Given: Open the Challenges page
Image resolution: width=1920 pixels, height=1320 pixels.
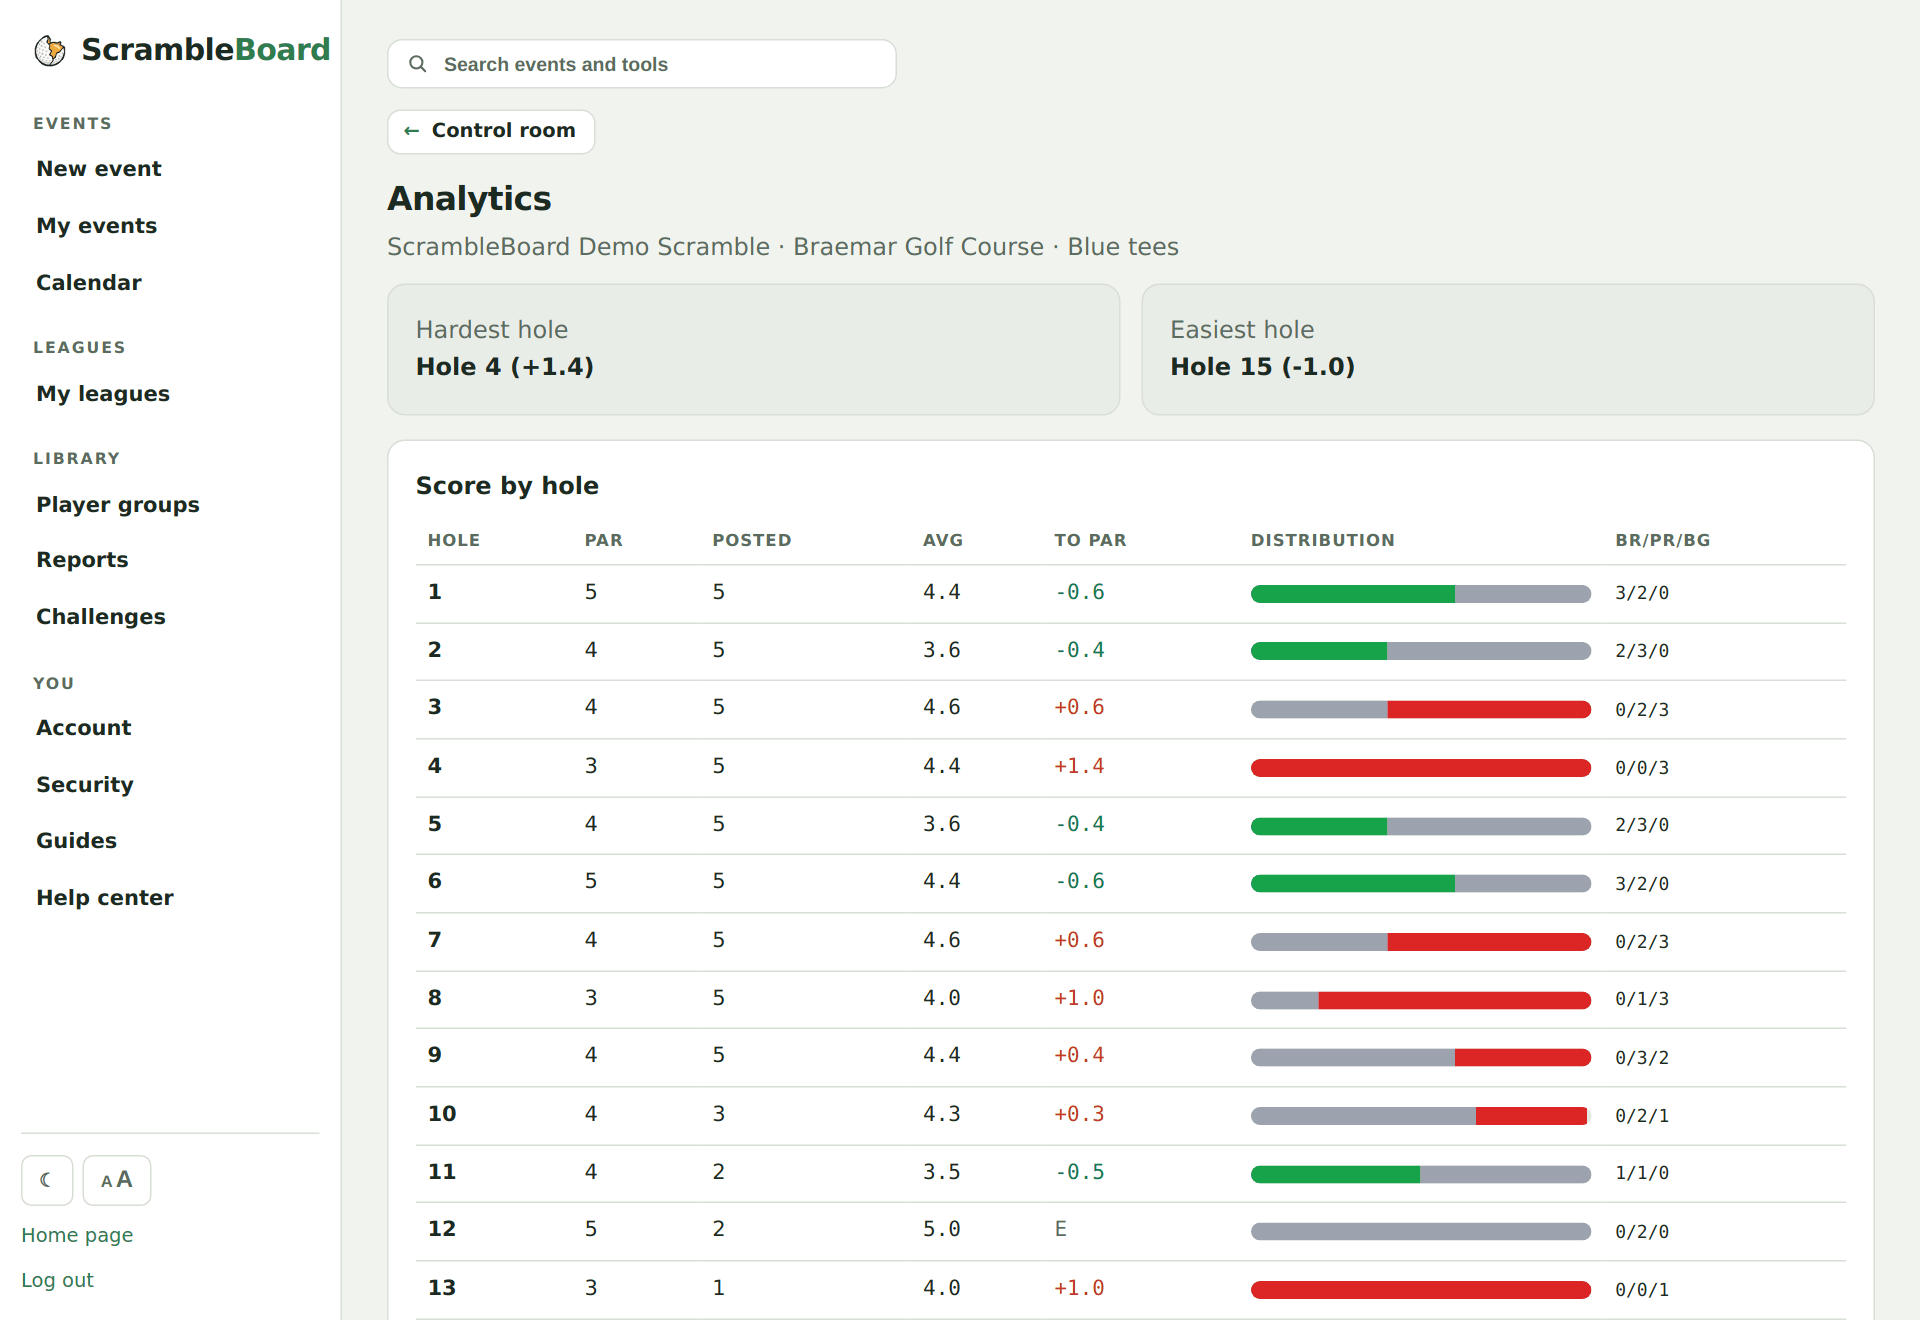Looking at the screenshot, I should [x=101, y=617].
